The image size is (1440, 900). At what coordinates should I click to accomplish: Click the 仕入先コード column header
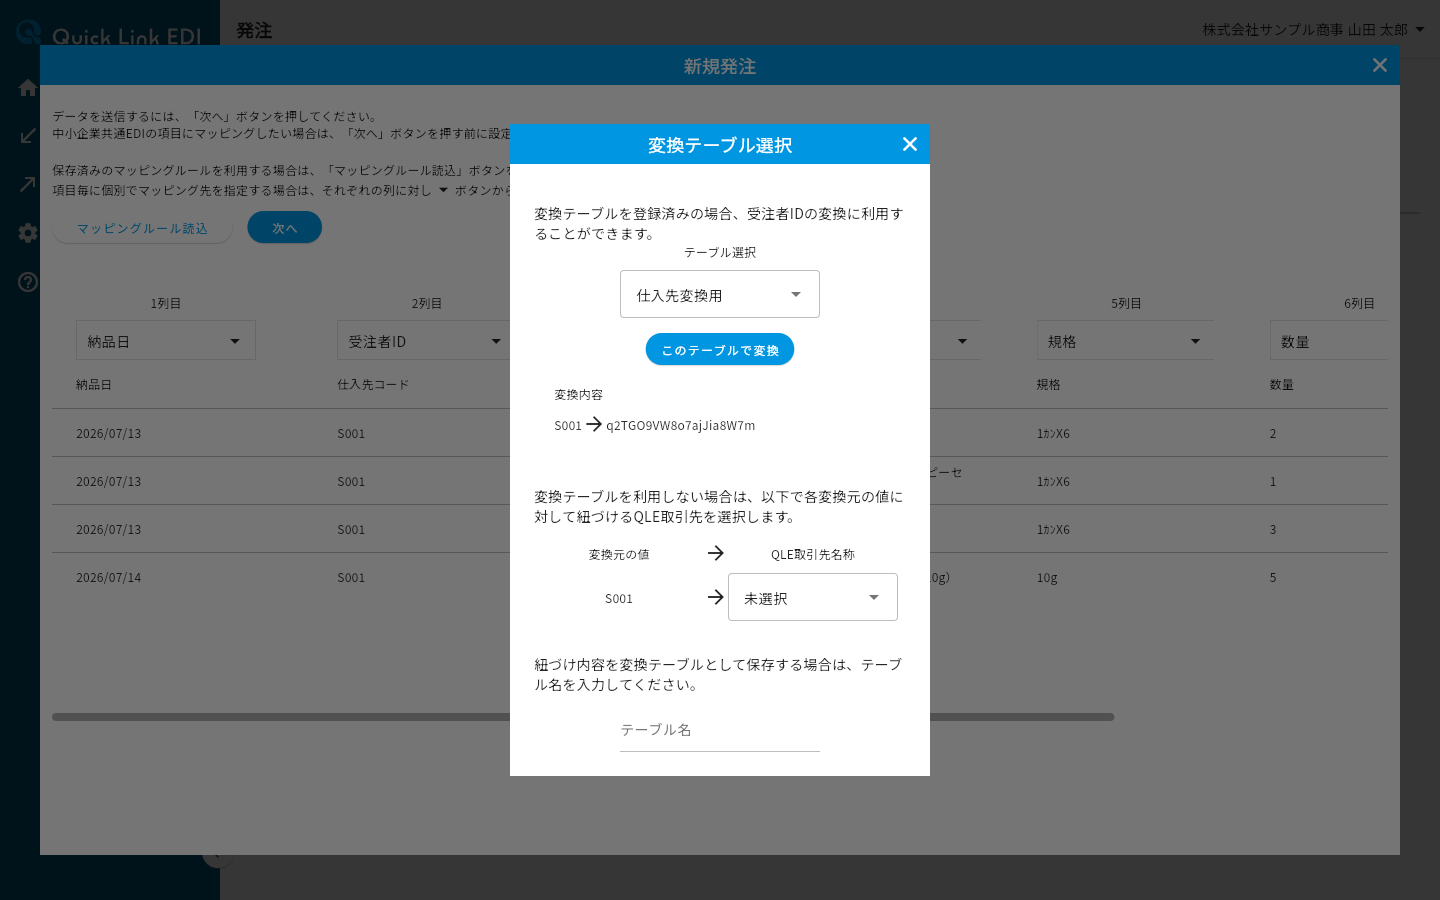[x=373, y=384]
